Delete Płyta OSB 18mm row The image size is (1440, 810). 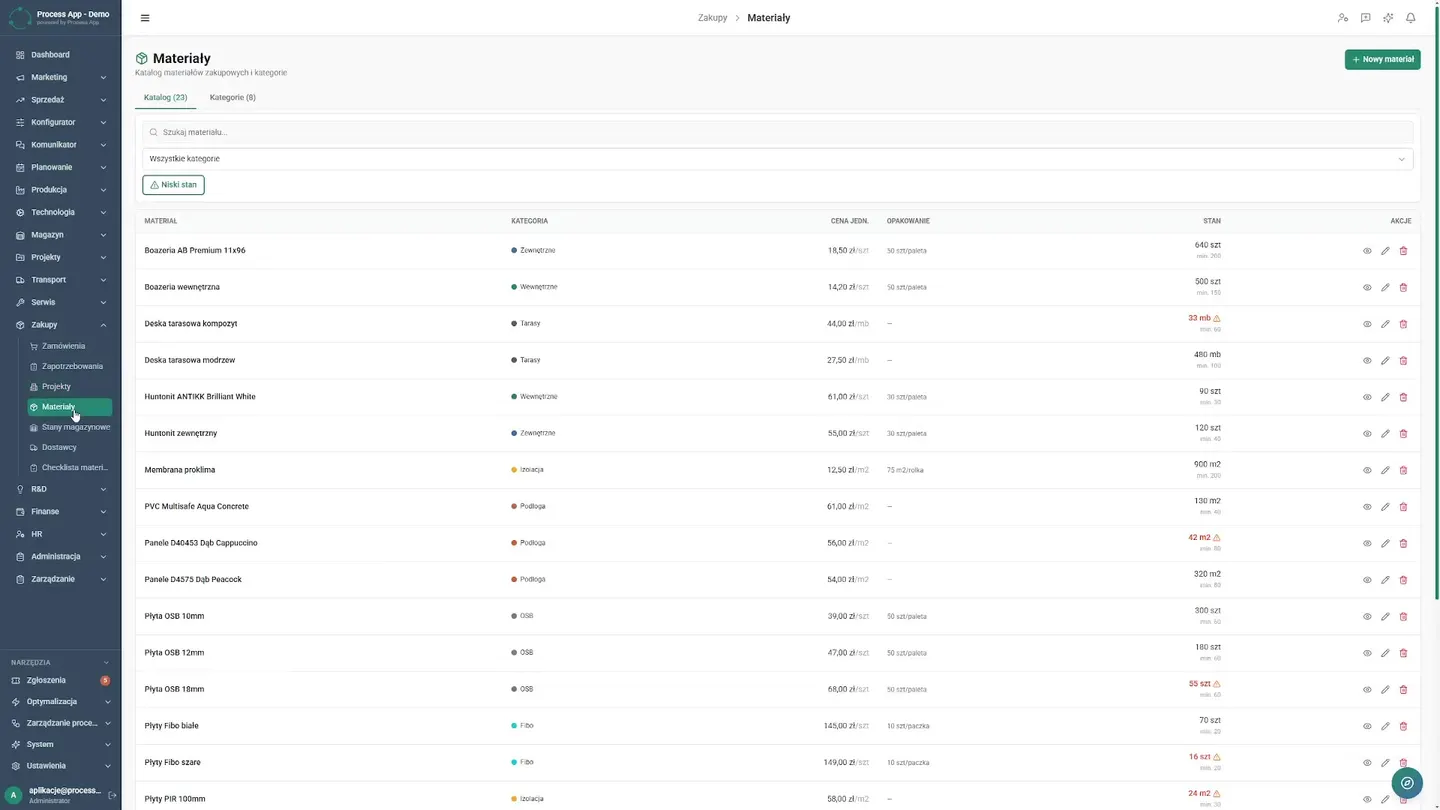(x=1403, y=690)
